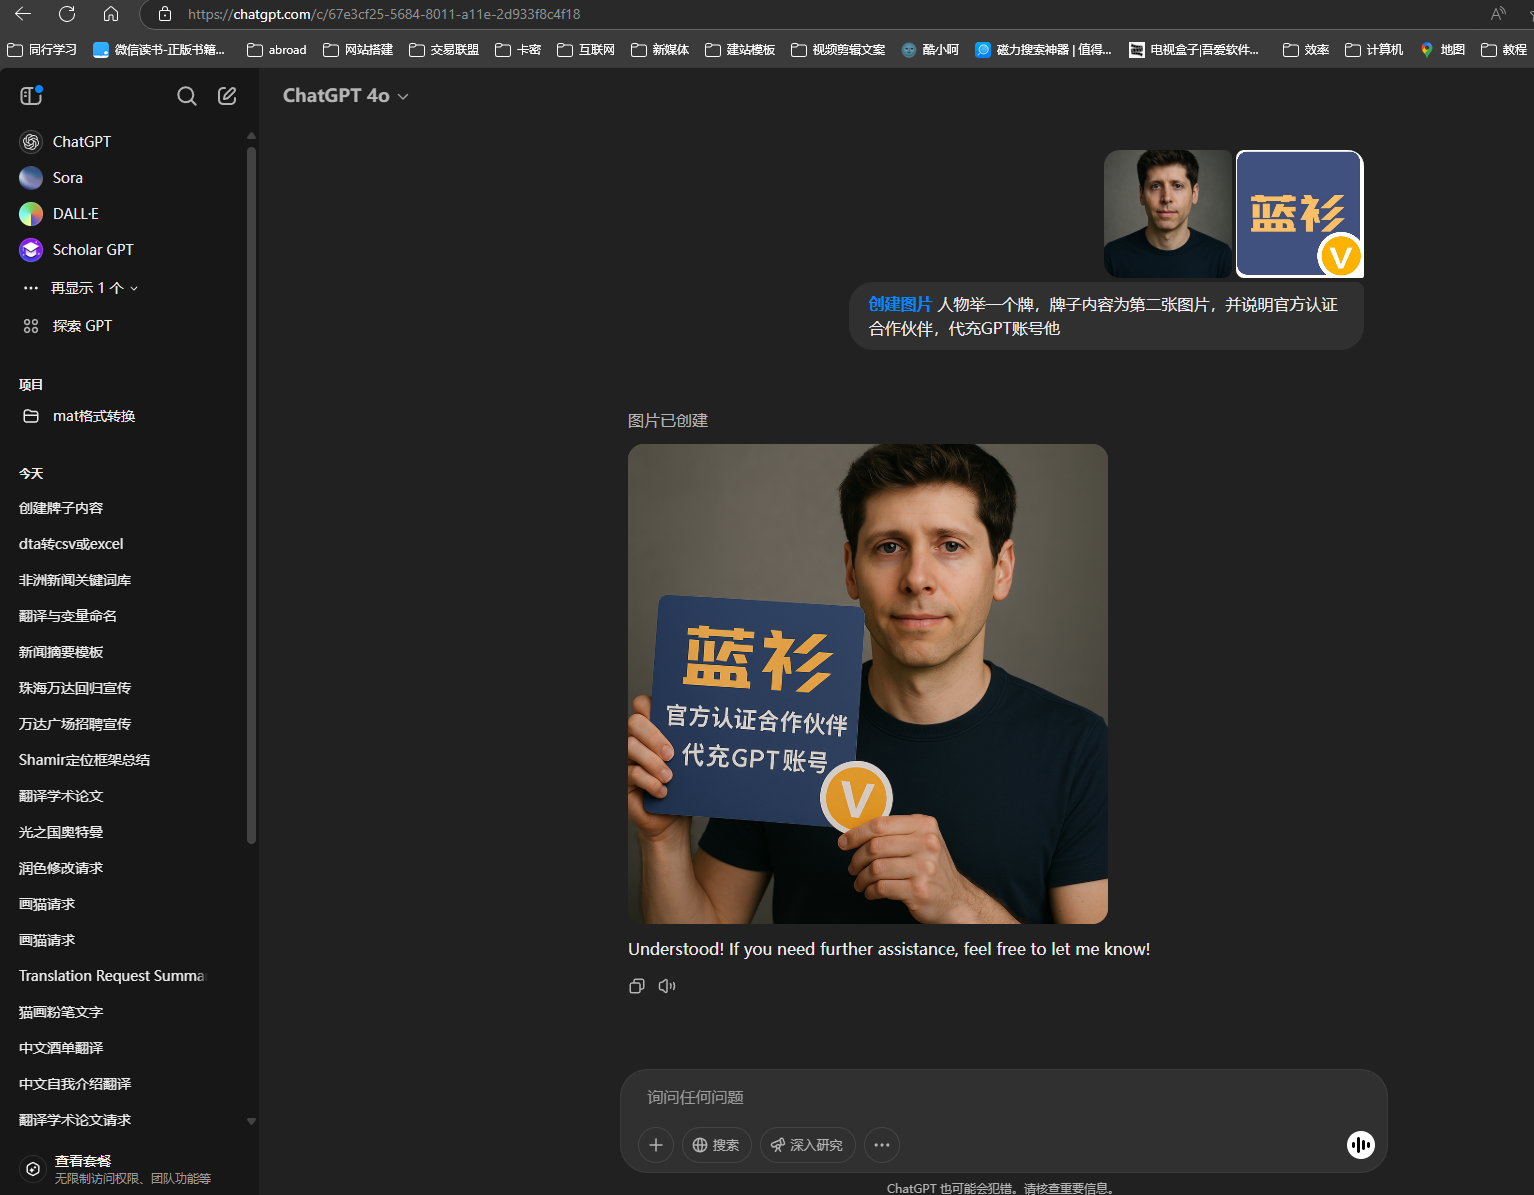
Task: Open abroad bookmark folder
Action: (277, 50)
